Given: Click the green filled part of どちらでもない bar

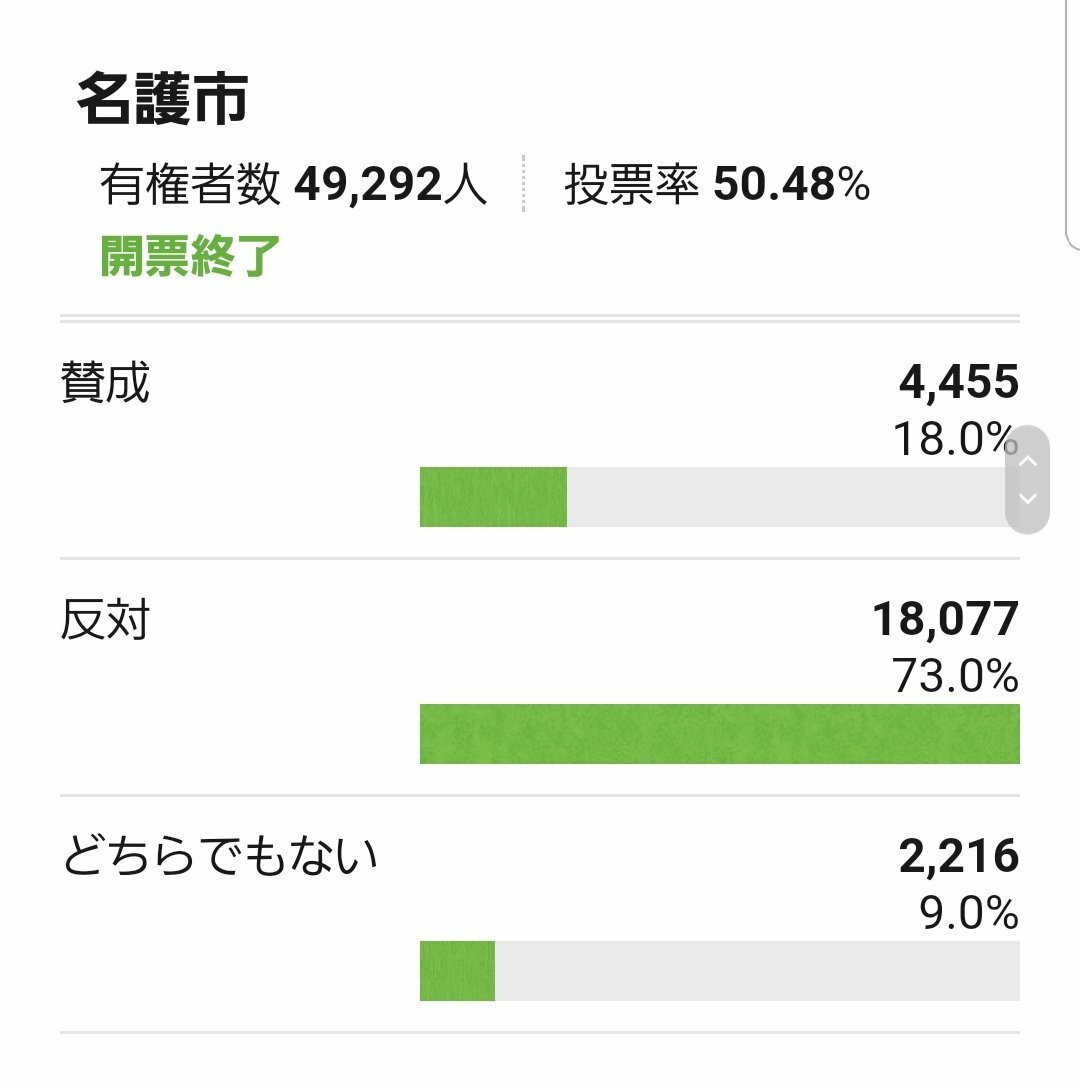Looking at the screenshot, I should coord(457,971).
